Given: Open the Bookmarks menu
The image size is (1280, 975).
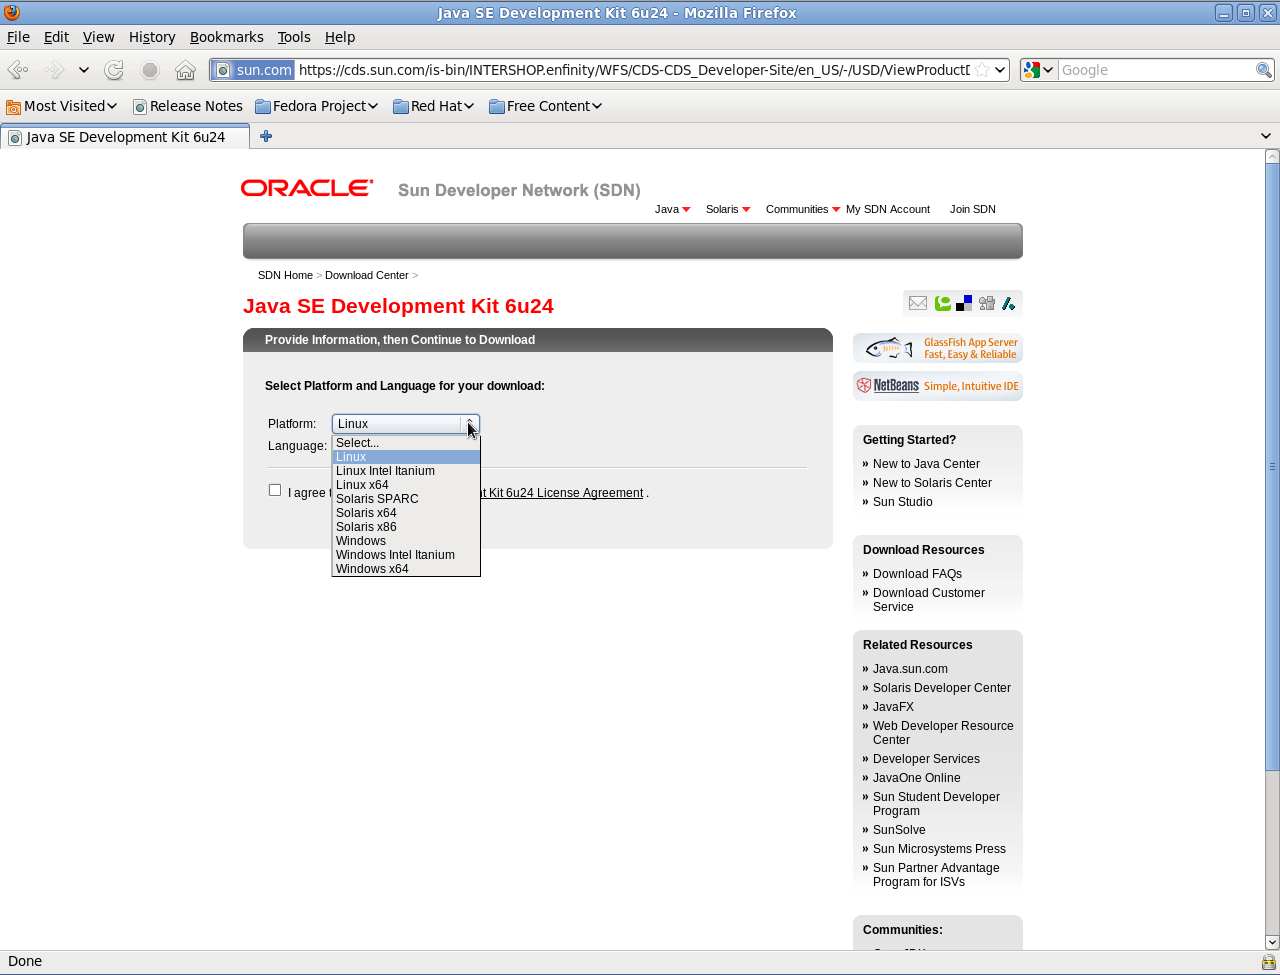Looking at the screenshot, I should (227, 37).
